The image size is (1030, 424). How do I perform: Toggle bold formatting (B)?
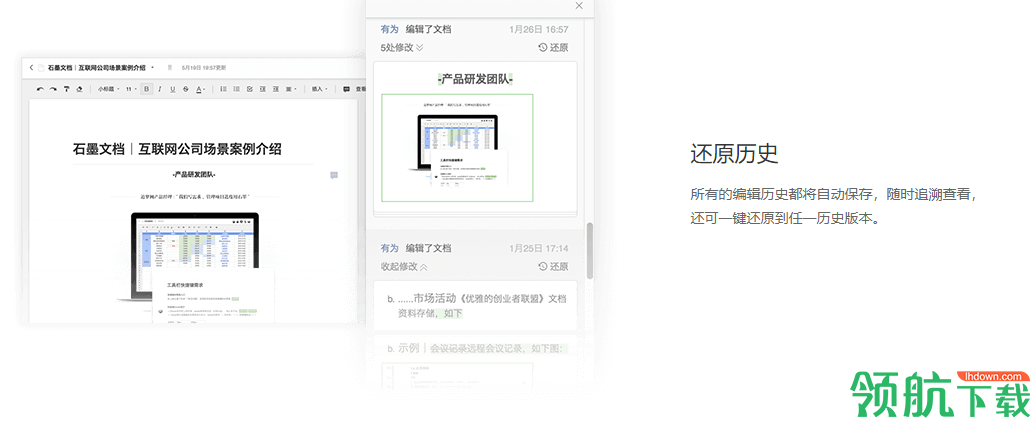point(146,89)
